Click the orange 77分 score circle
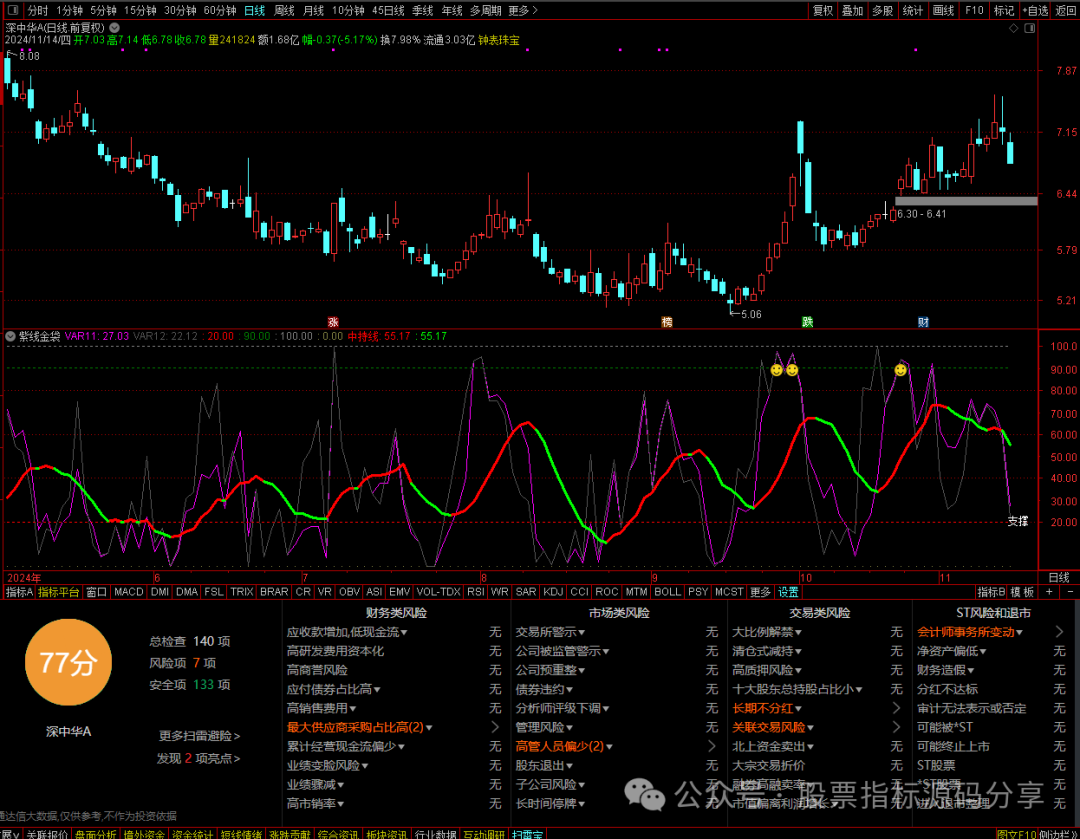1080x839 pixels. pyautogui.click(x=68, y=662)
